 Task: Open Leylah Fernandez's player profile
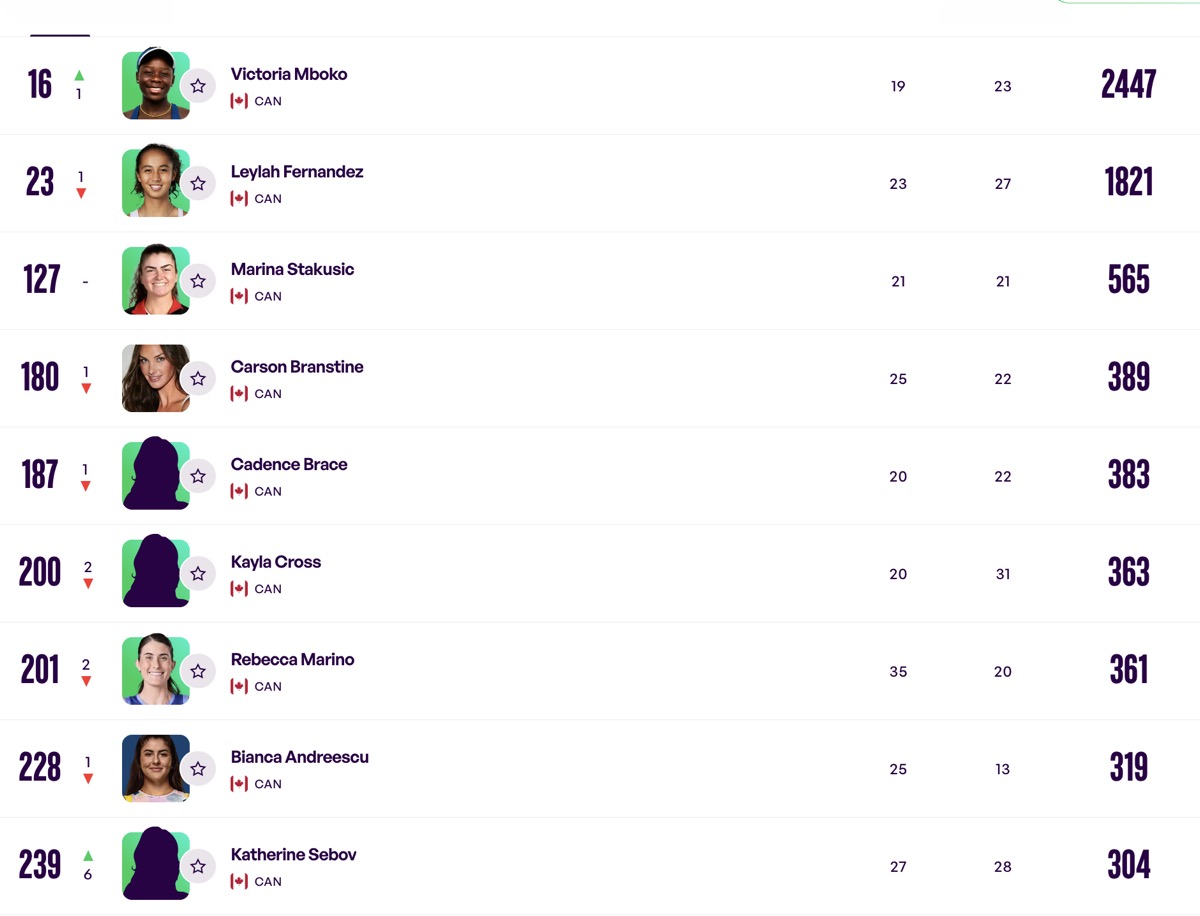tap(297, 172)
